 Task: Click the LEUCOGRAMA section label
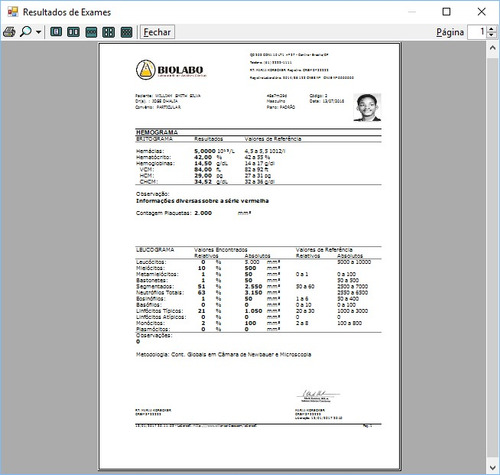tap(155, 250)
